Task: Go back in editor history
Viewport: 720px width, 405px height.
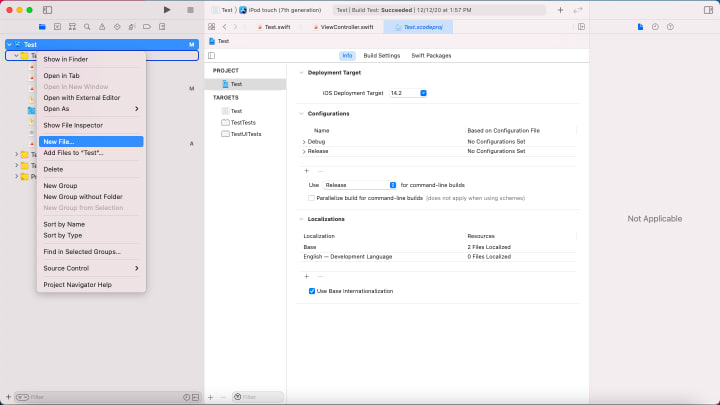Action: 225,27
